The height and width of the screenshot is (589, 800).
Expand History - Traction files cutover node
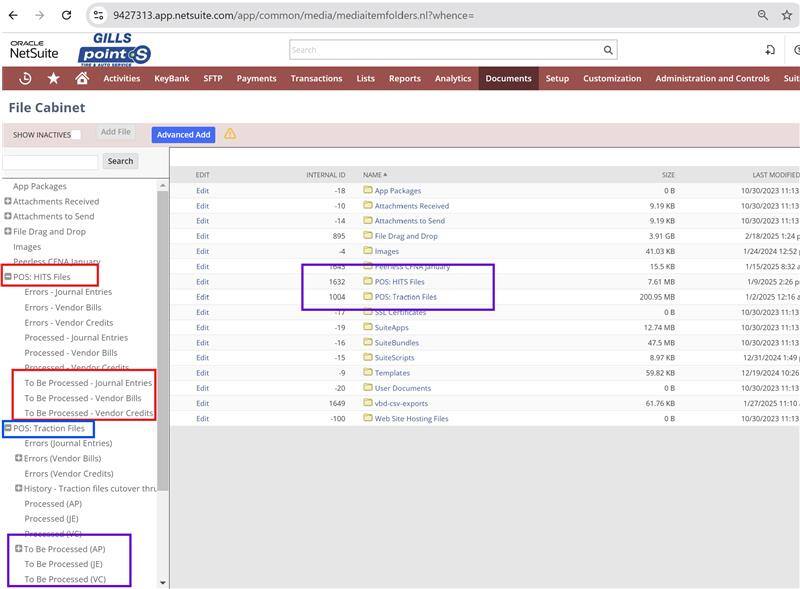pos(18,488)
